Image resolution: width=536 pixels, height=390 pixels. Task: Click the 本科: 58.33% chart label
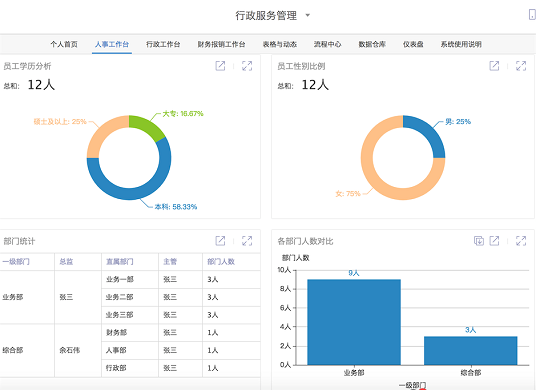176,207
